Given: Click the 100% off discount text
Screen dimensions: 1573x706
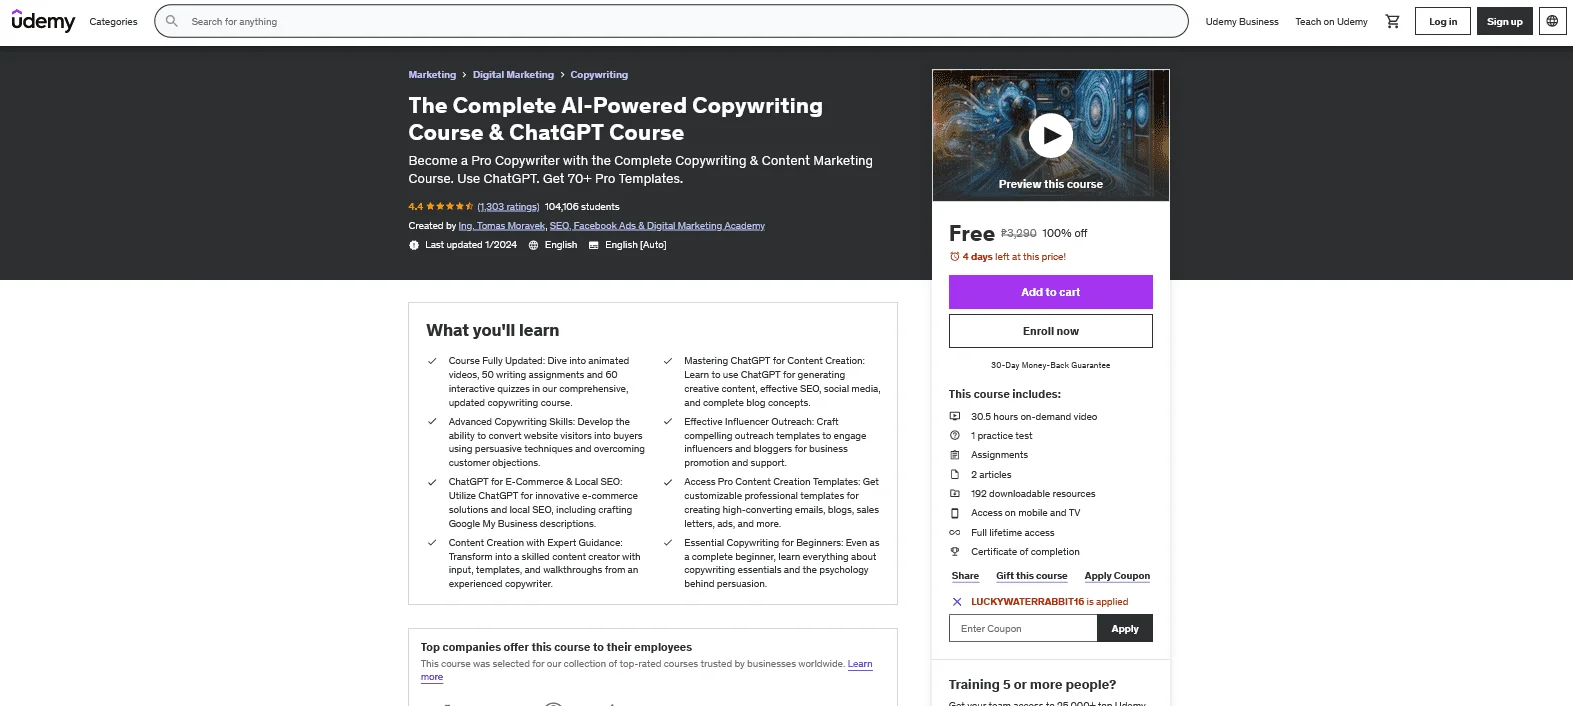Looking at the screenshot, I should pos(1064,233).
